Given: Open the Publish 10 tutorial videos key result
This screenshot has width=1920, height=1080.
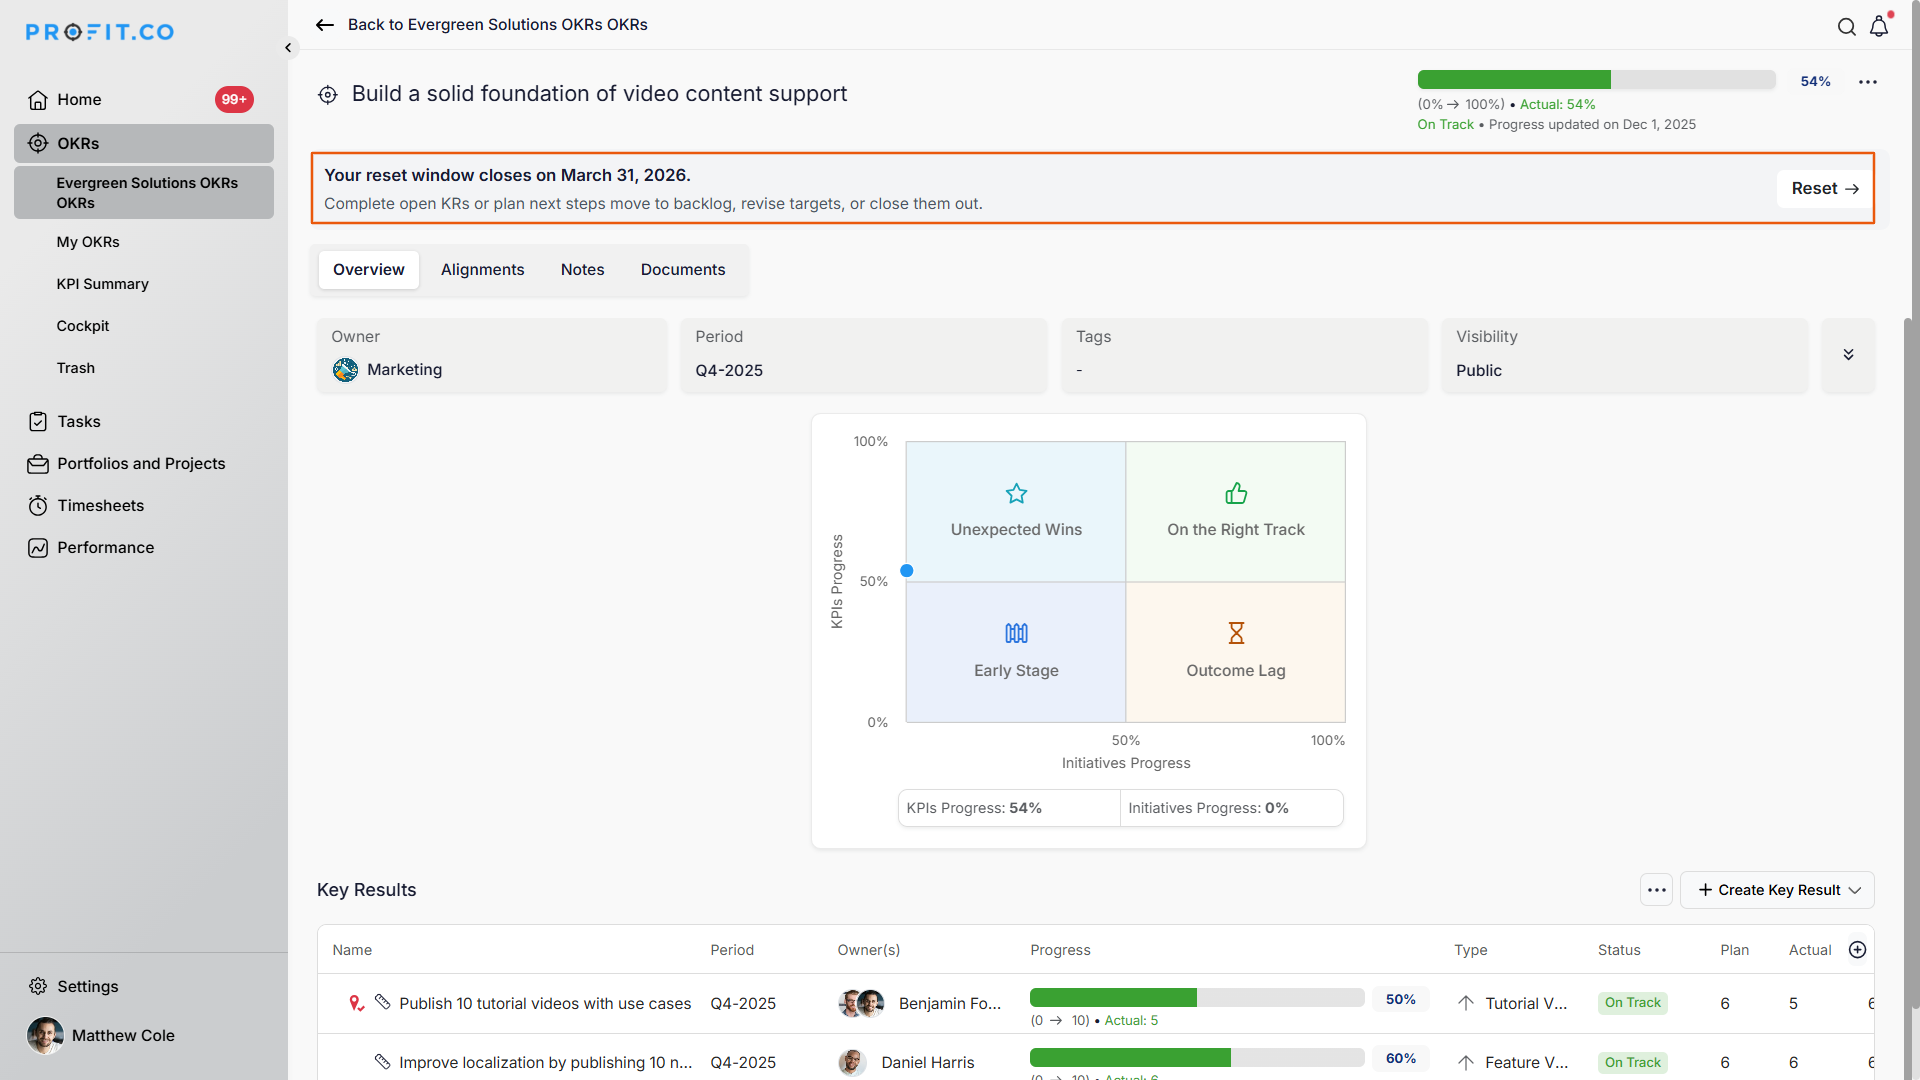Looking at the screenshot, I should click(x=545, y=1003).
